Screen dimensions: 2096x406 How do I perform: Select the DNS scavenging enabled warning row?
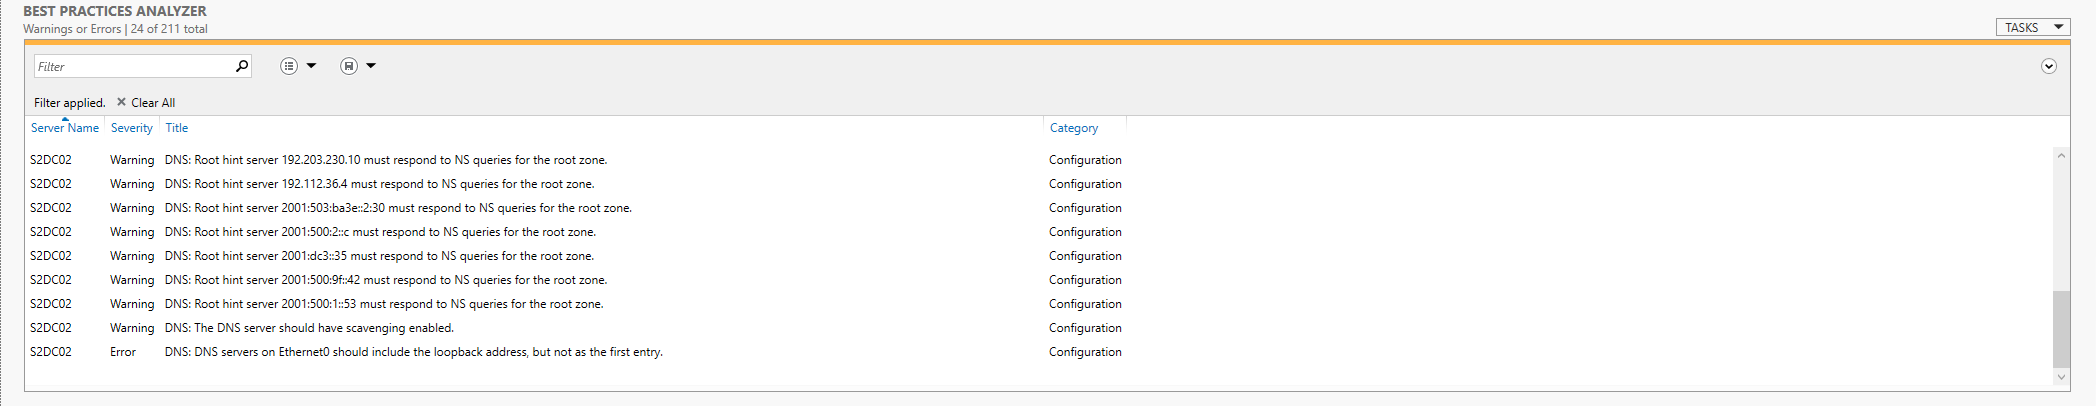pos(309,328)
